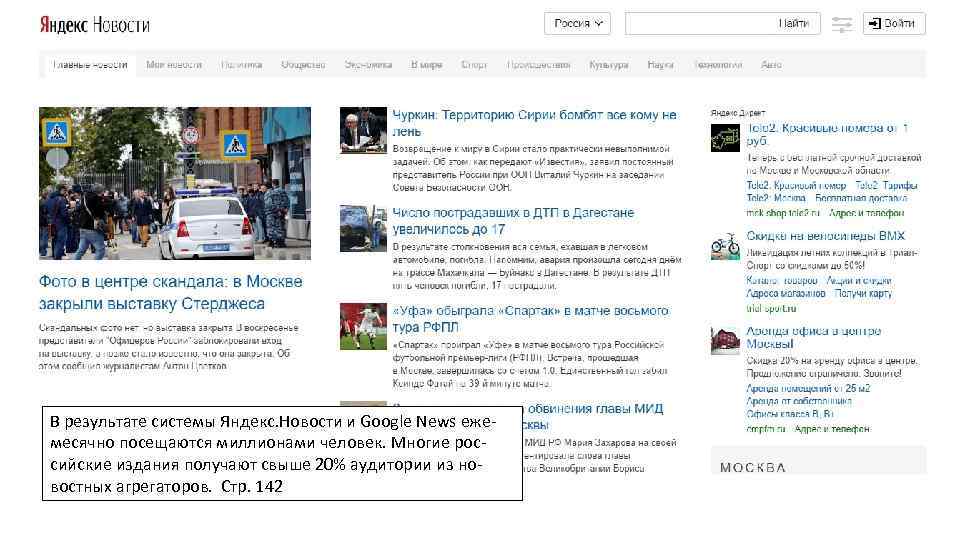Open headline about ДТП в Дагестане
This screenshot has height=540, width=960.
tap(513, 221)
